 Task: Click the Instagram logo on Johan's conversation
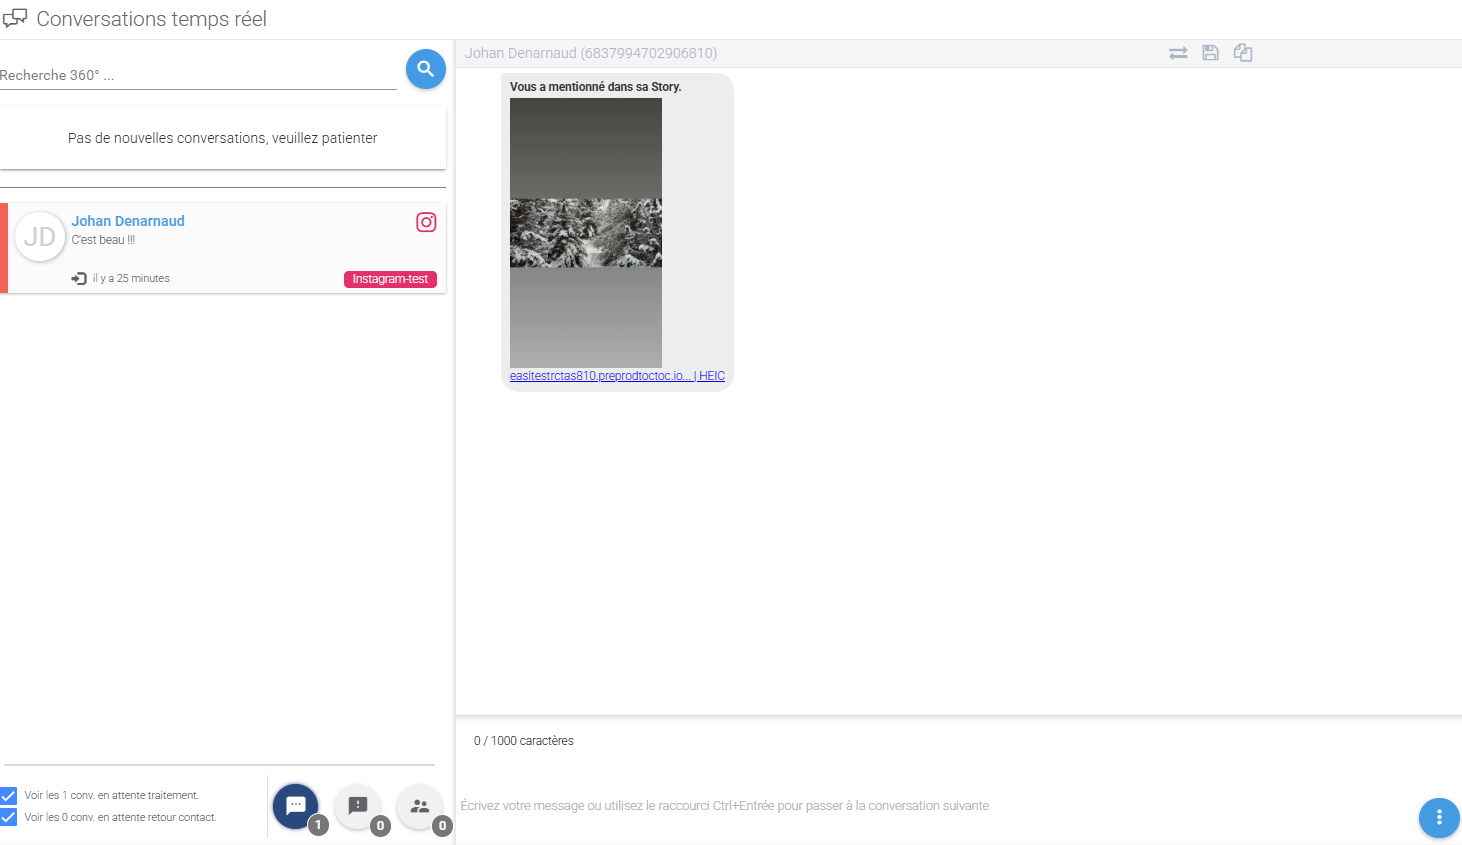tap(426, 222)
